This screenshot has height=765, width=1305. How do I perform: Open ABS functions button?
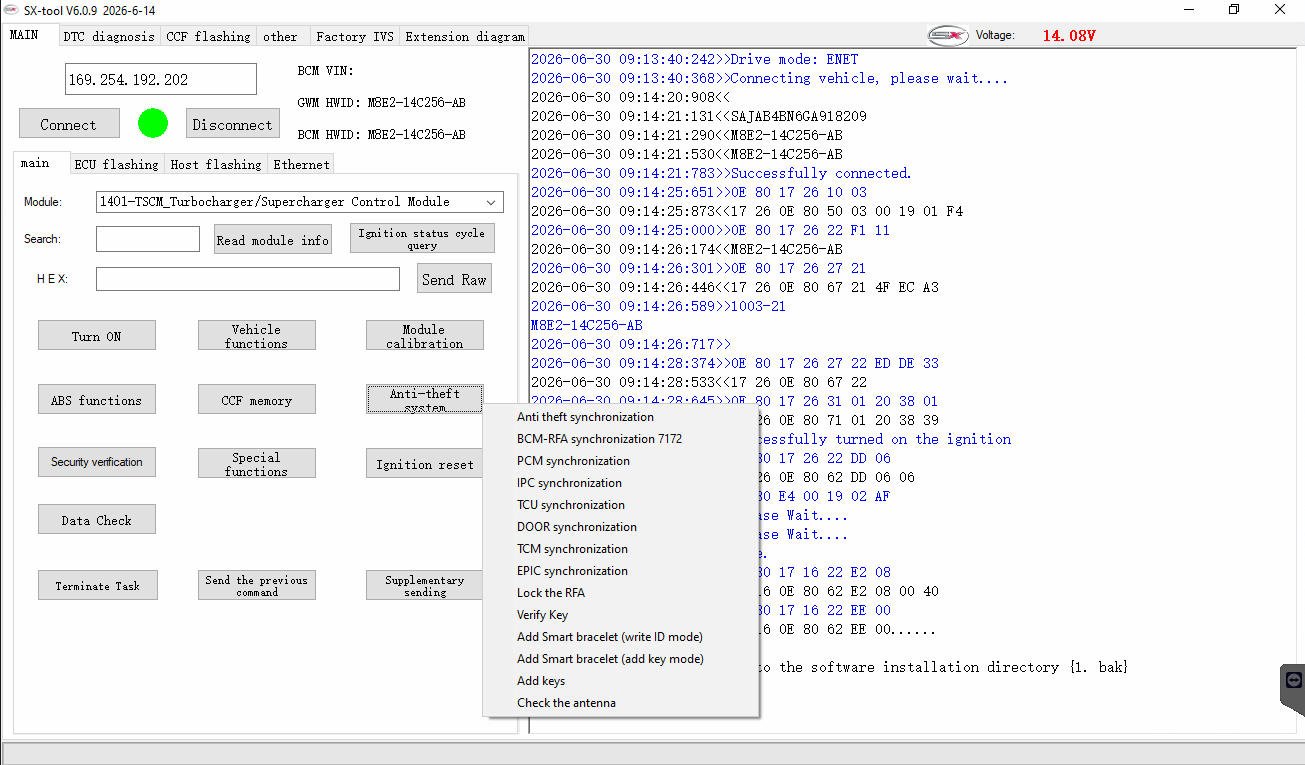(97, 400)
